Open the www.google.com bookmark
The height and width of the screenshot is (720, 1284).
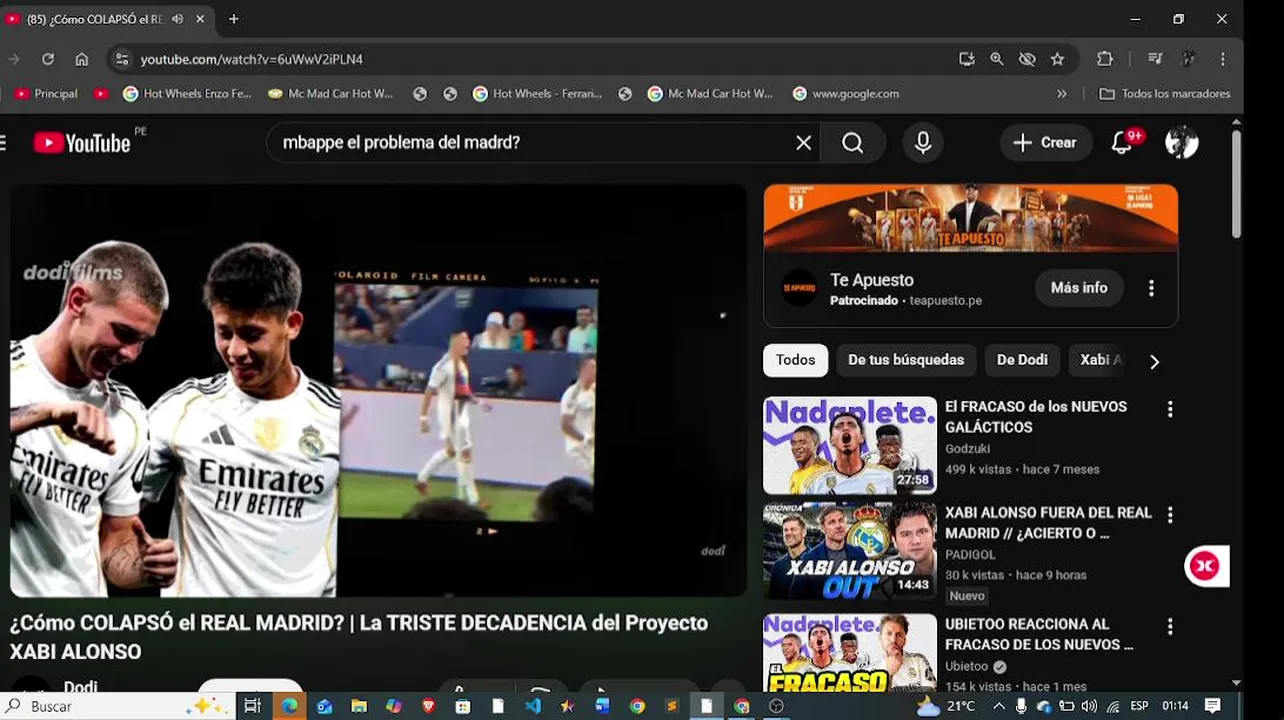click(846, 94)
